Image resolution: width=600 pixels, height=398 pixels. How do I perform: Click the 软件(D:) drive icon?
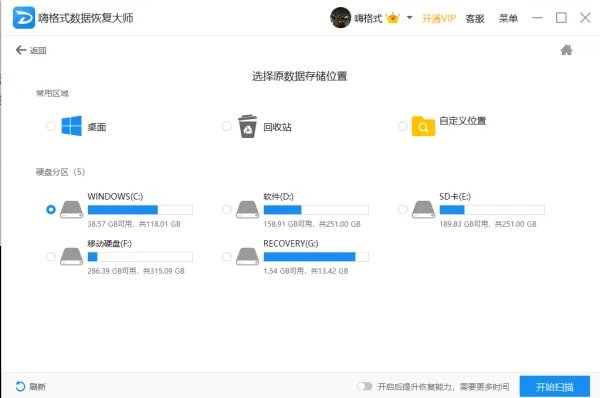[x=247, y=210]
